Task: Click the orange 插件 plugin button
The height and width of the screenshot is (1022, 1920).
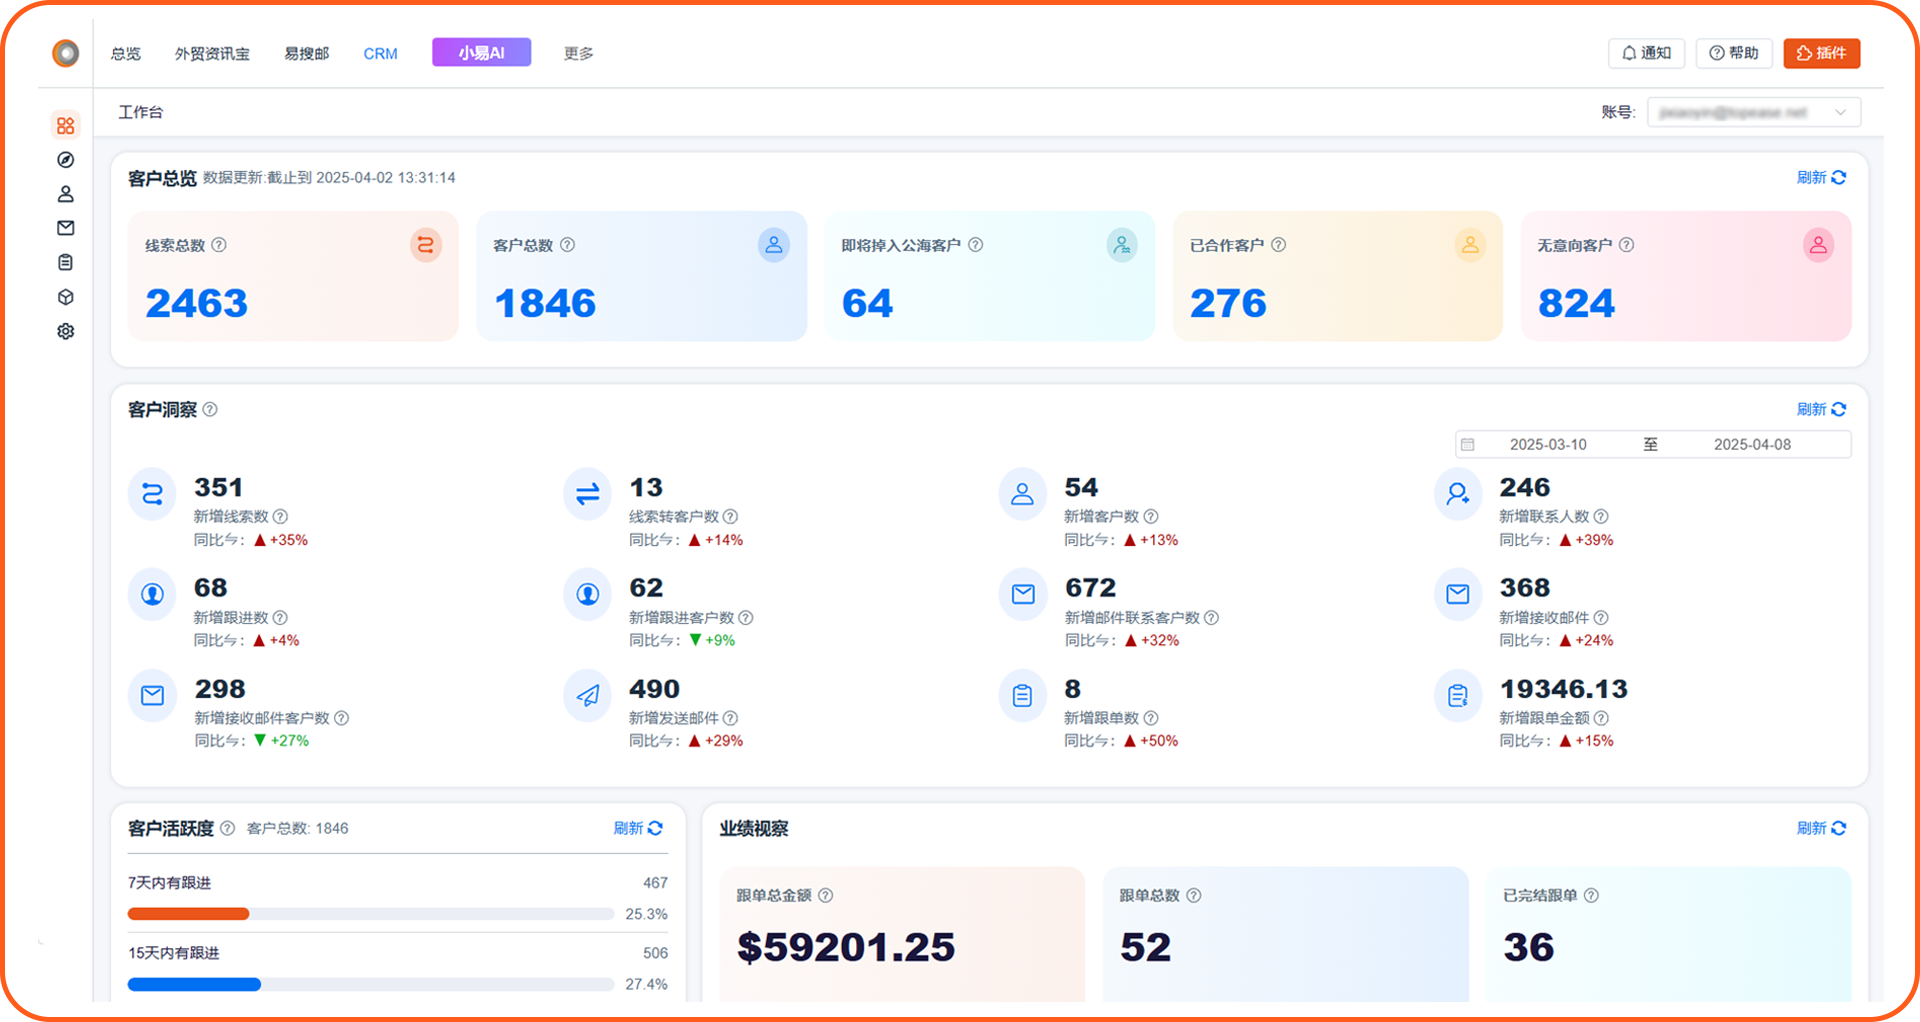Action: pyautogui.click(x=1821, y=53)
